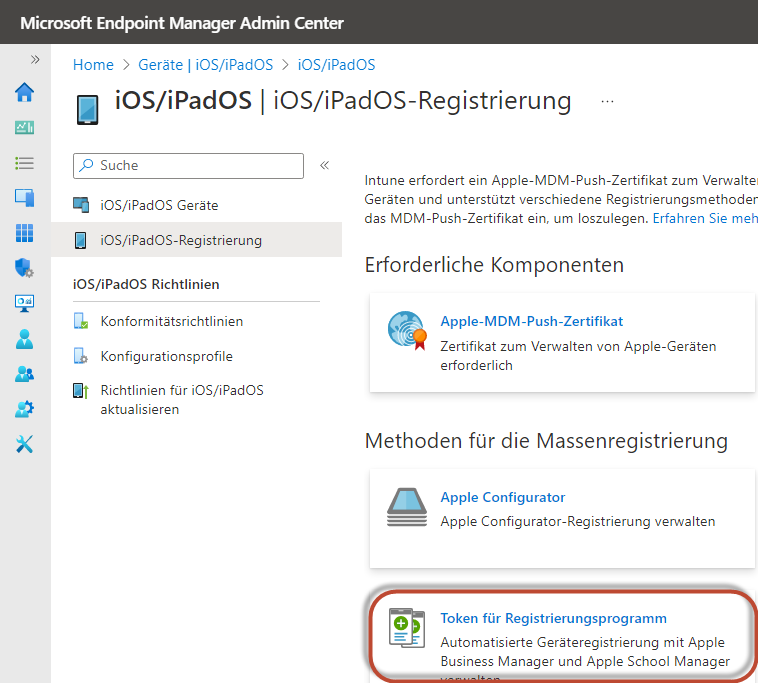Open the Apps grid icon in sidebar
Image resolution: width=758 pixels, height=683 pixels.
pos(25,233)
